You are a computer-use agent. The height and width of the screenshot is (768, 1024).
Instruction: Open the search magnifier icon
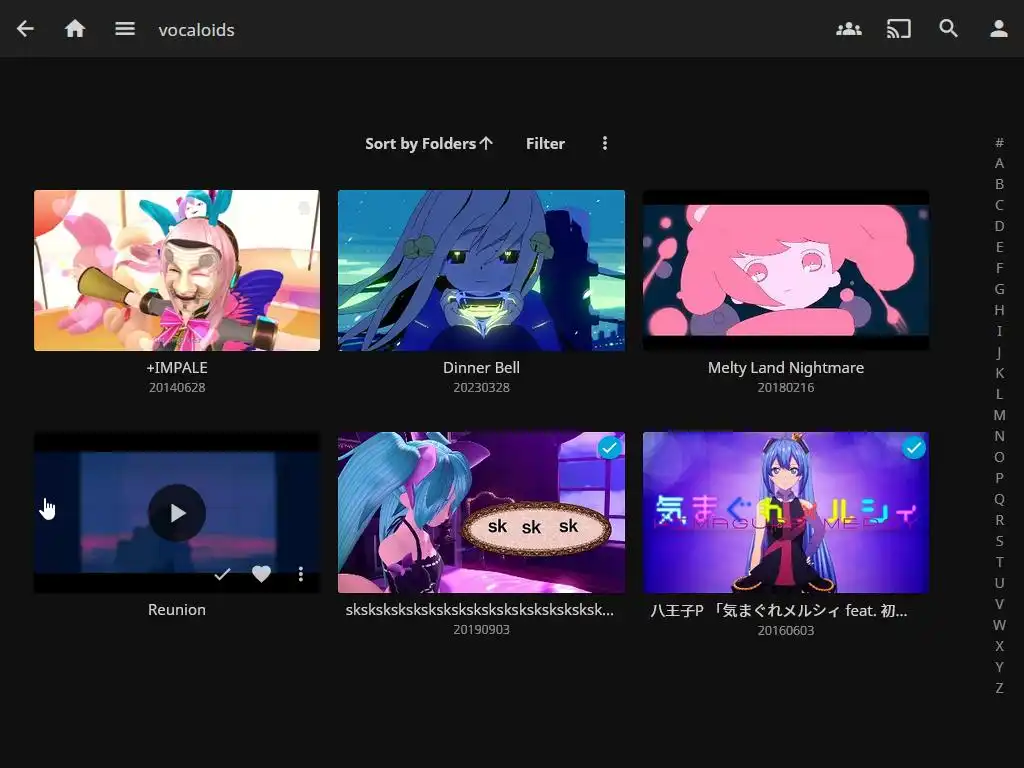tap(948, 29)
